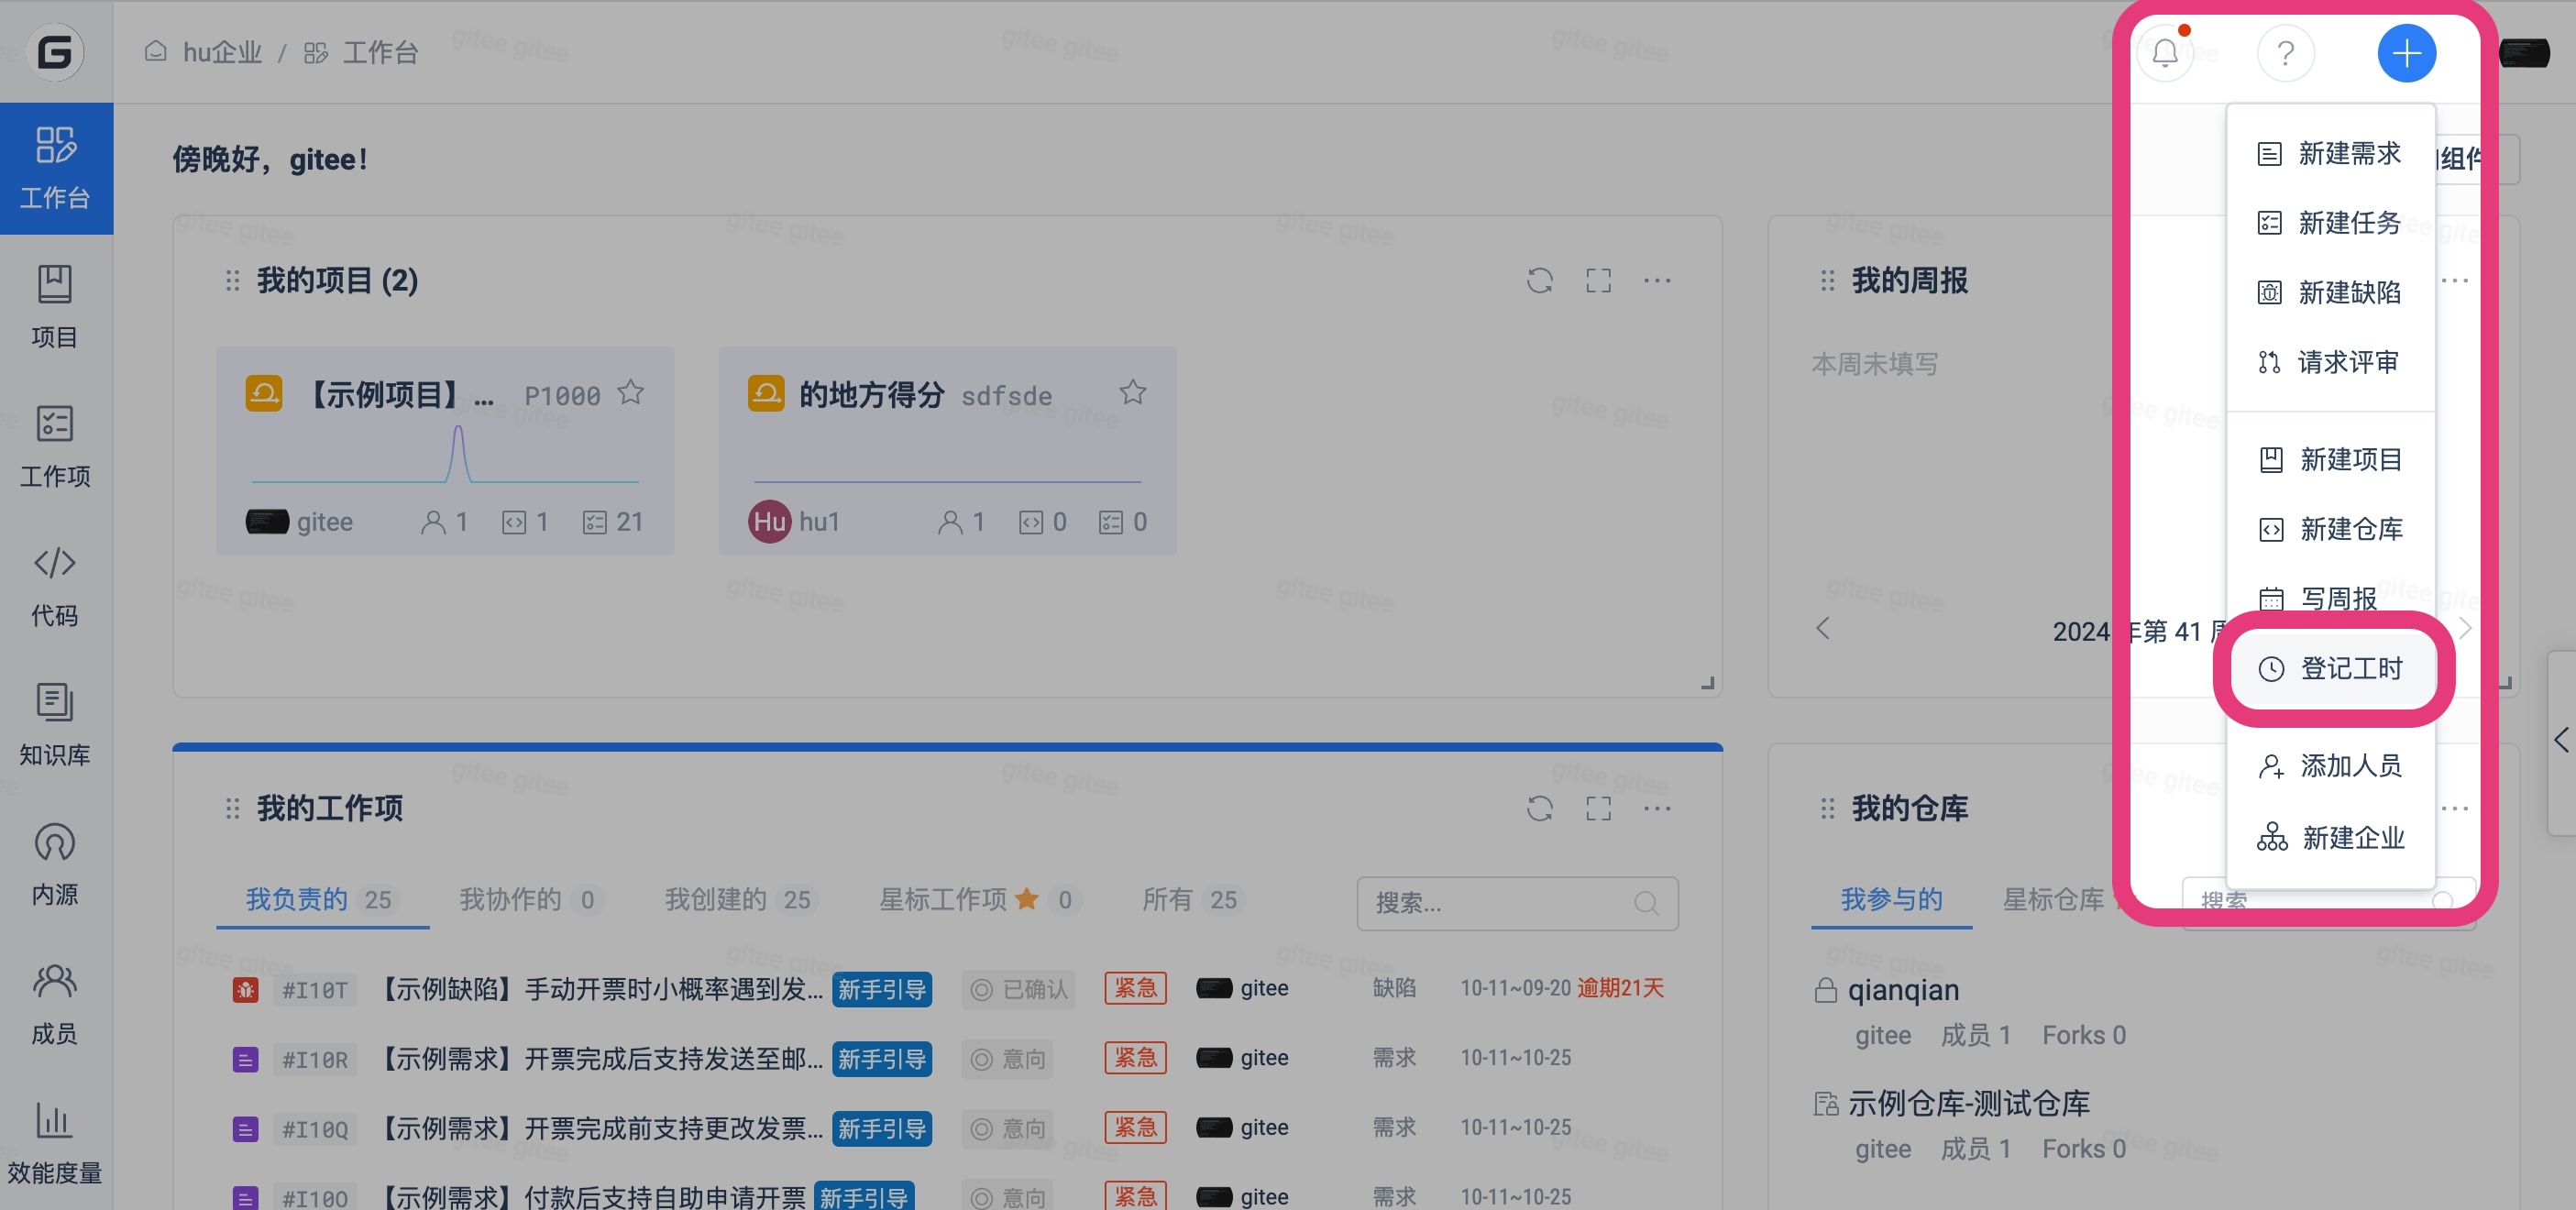
Task: Open the hu企业 breadcrumb link
Action: tap(222, 52)
